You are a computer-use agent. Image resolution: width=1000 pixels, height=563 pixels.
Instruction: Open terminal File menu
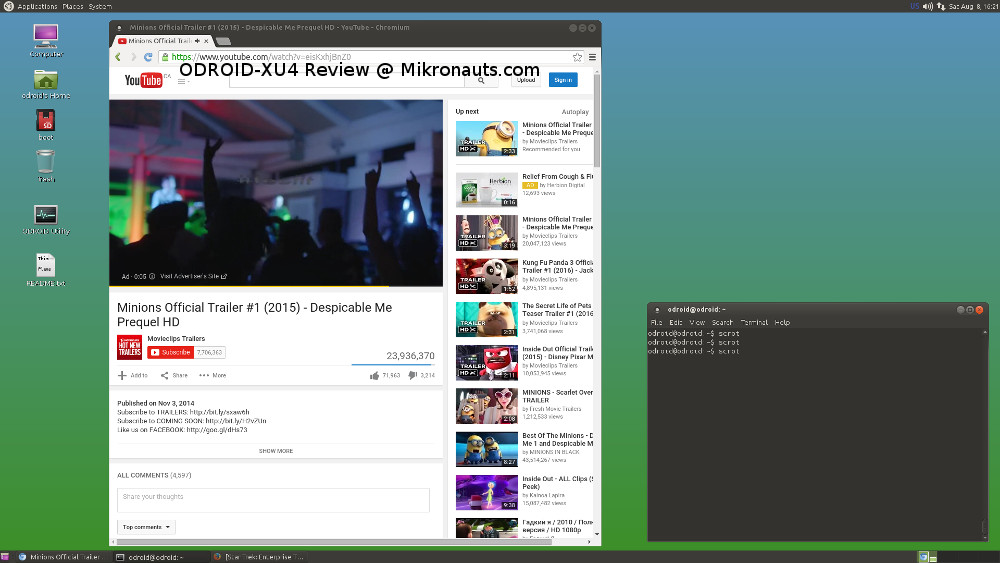pos(656,323)
